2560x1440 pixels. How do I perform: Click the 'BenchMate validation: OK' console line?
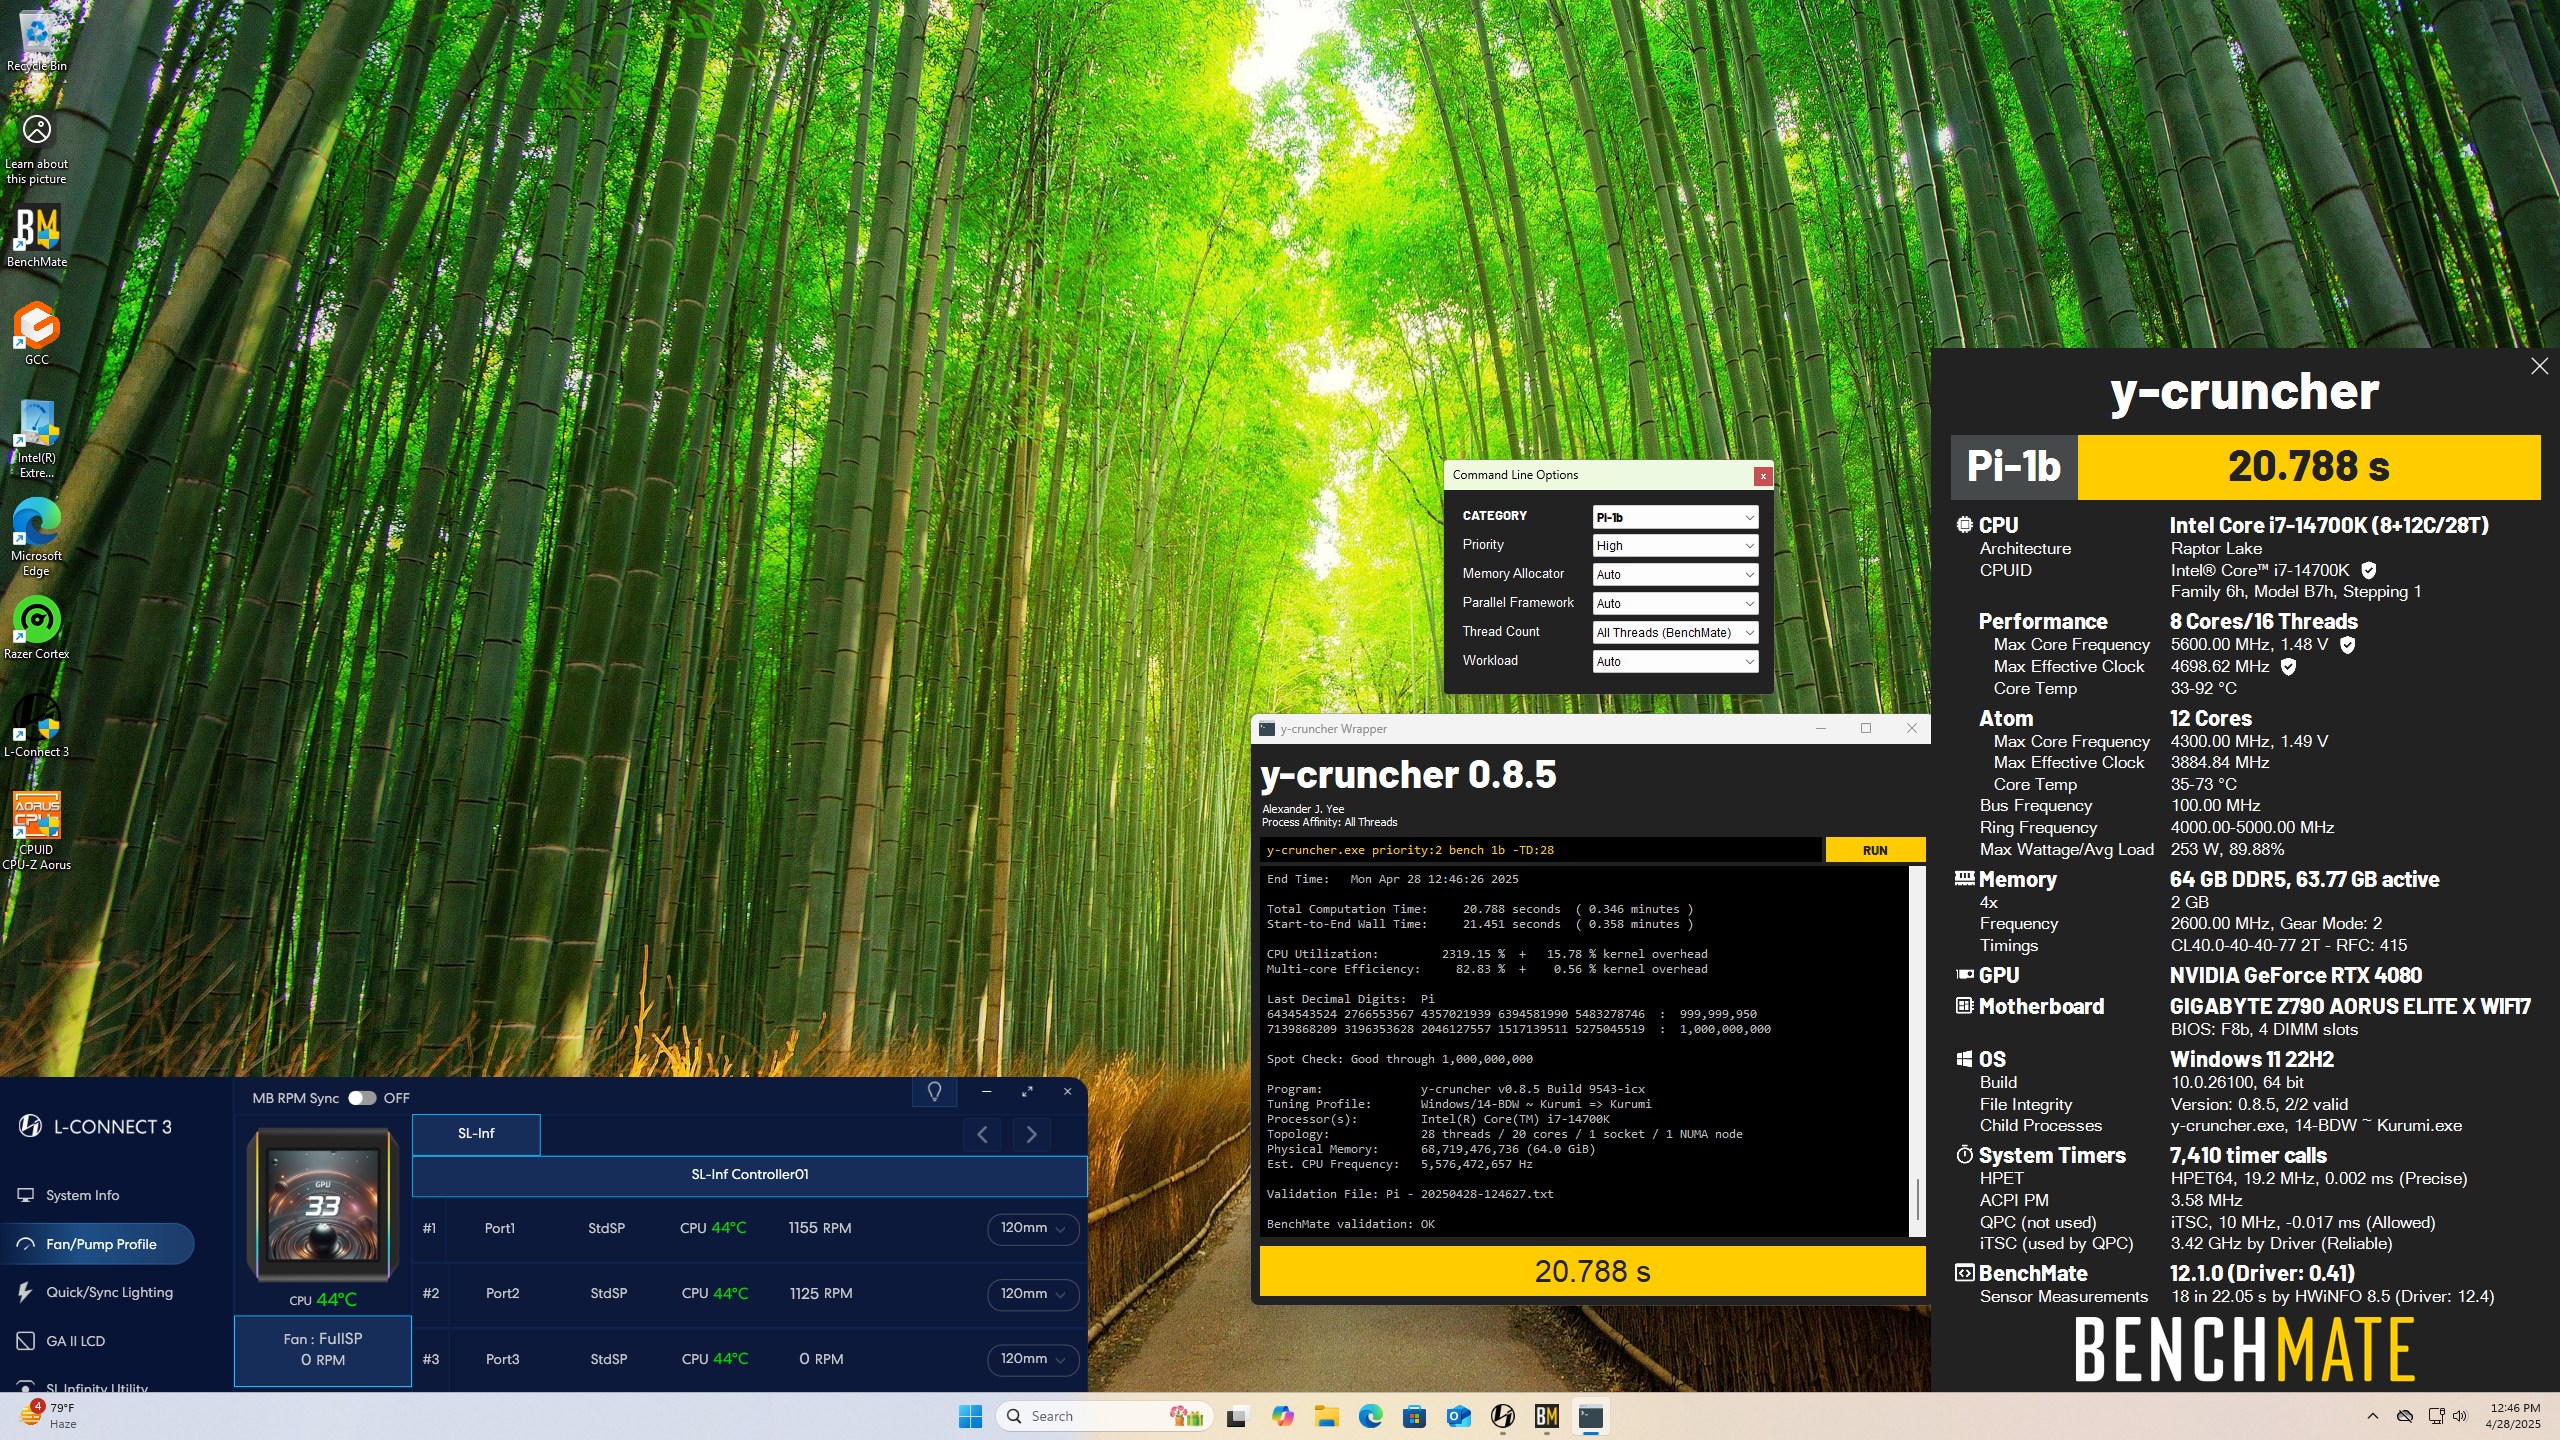point(1350,1224)
